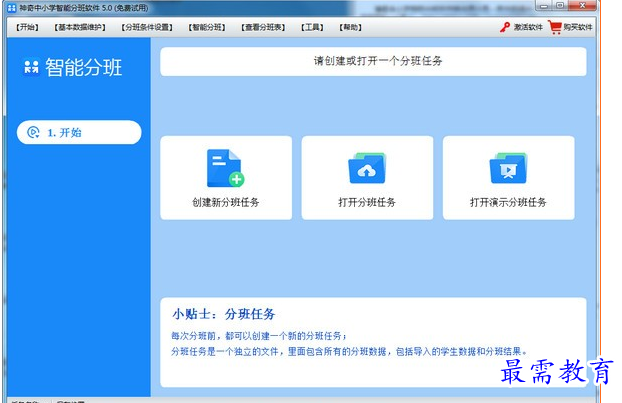
Task: Open the 【查看分班表】 menu
Action: click(x=263, y=27)
